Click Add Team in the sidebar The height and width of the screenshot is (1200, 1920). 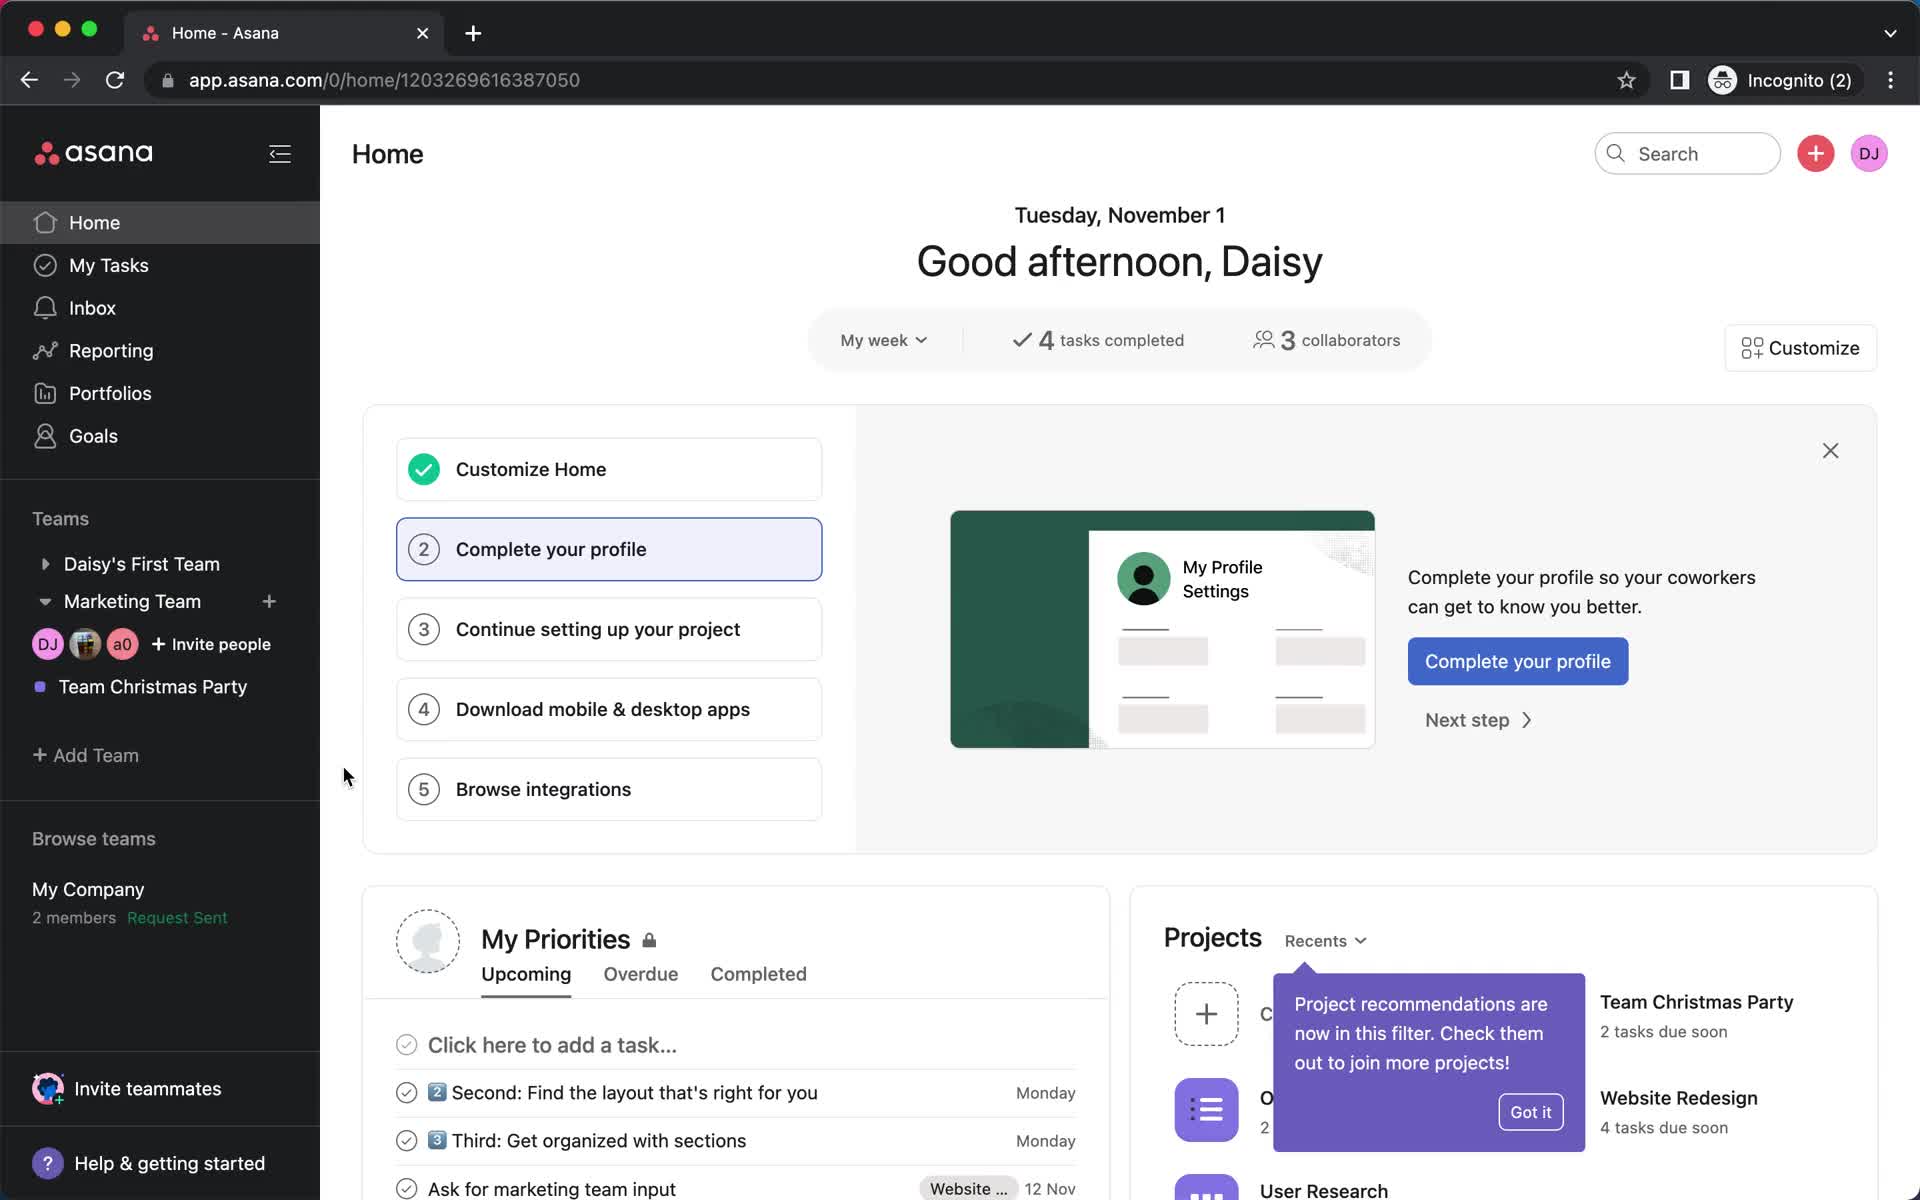coord(86,755)
